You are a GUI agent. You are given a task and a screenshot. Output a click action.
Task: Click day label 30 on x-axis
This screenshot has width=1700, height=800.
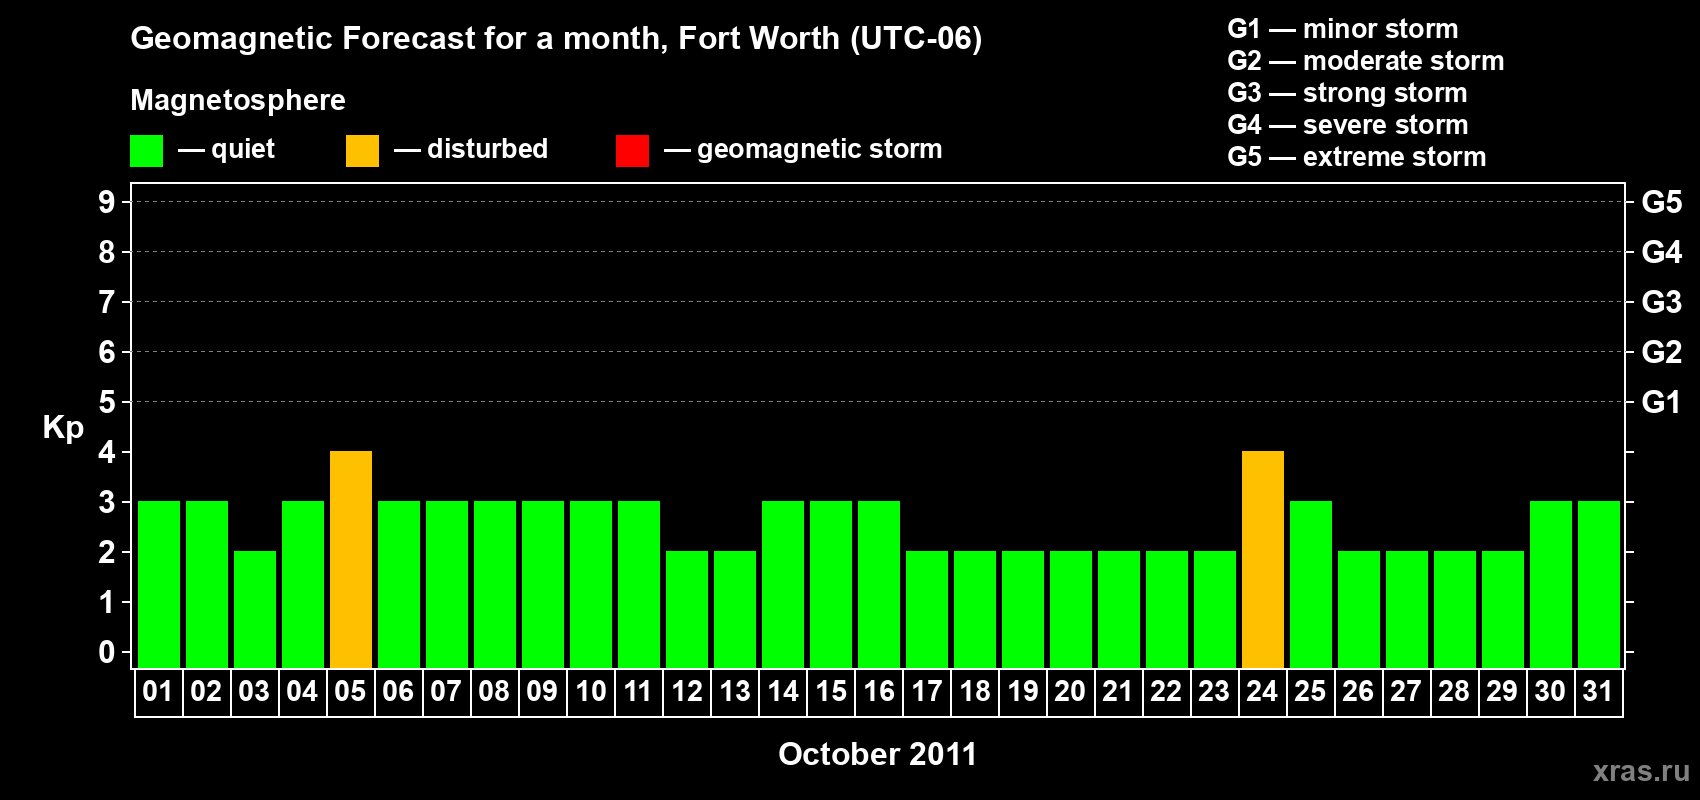click(x=1550, y=691)
